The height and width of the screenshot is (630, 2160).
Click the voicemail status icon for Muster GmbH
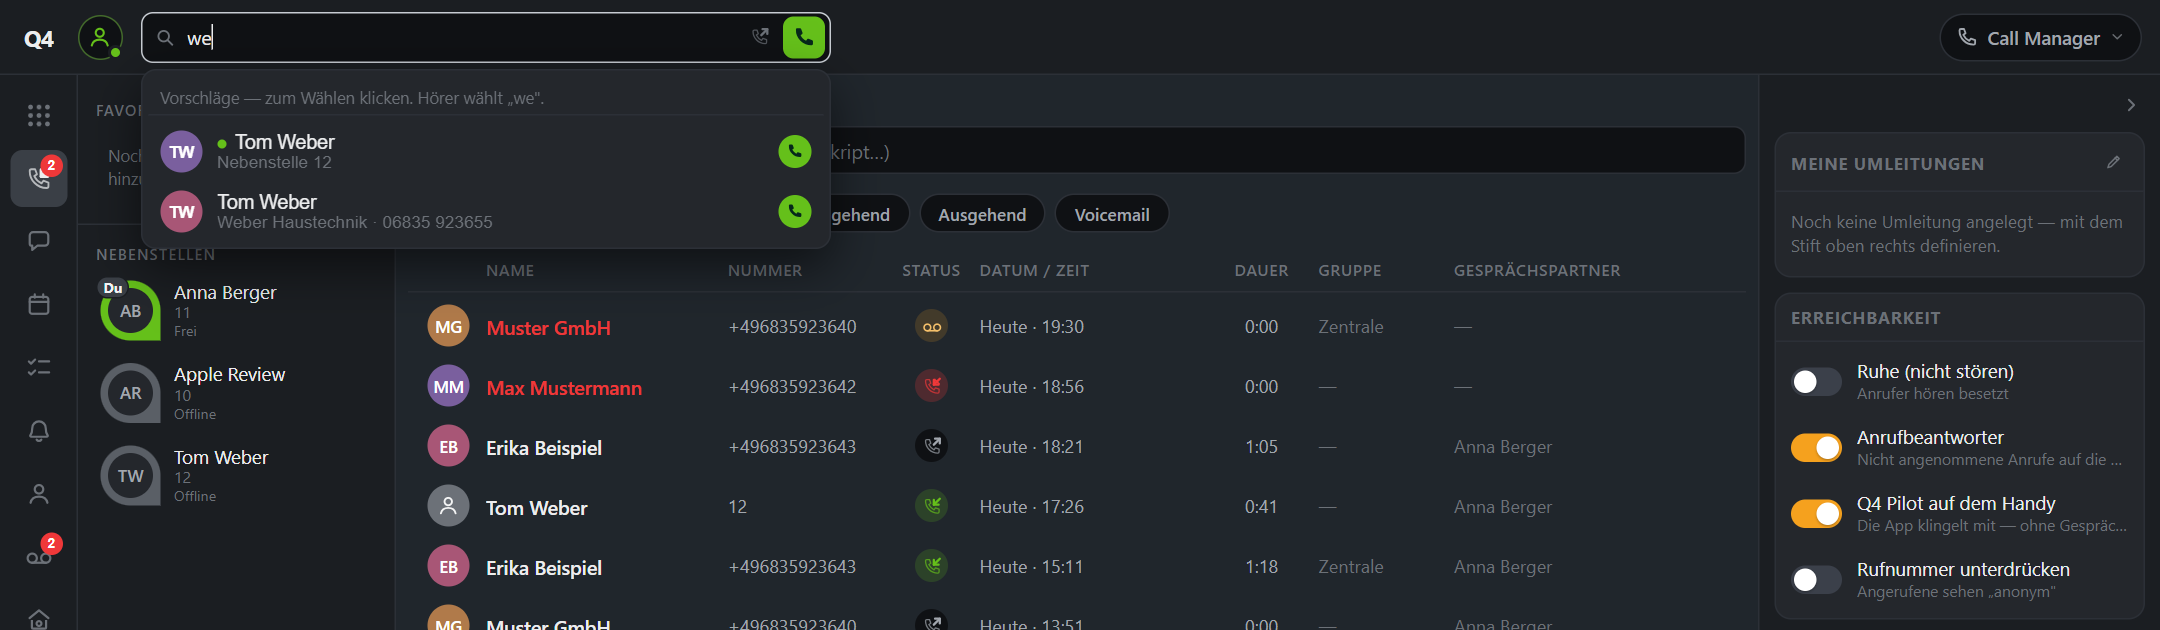[x=932, y=327]
